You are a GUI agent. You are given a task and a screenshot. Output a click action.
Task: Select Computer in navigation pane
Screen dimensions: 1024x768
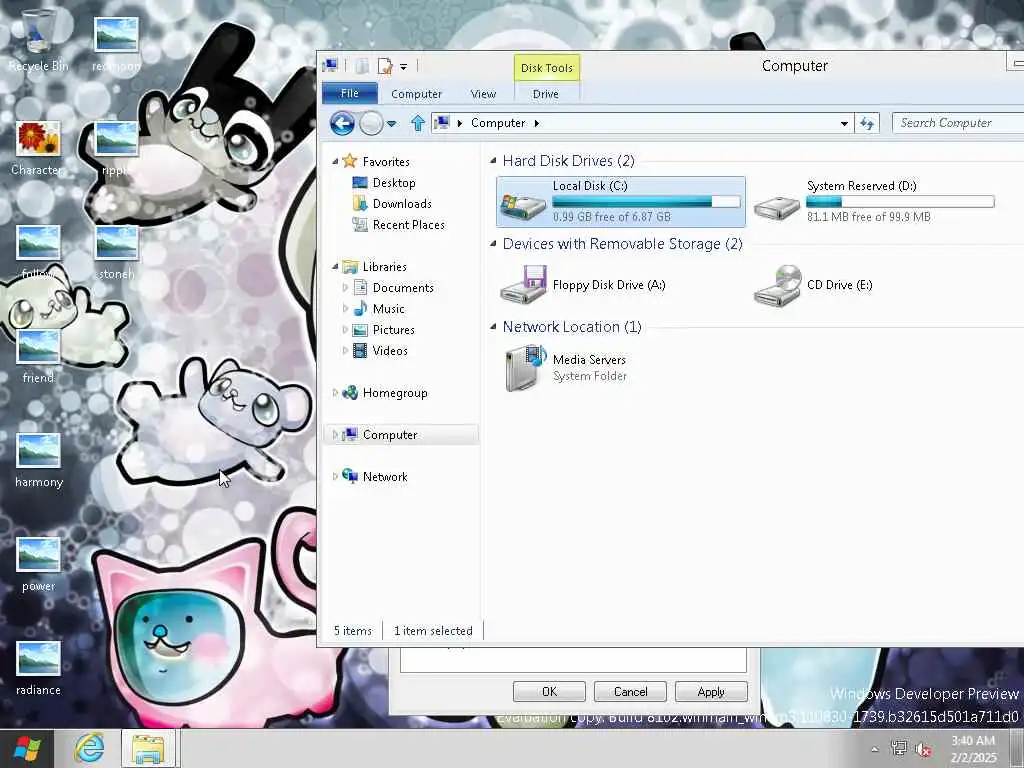click(x=402, y=435)
